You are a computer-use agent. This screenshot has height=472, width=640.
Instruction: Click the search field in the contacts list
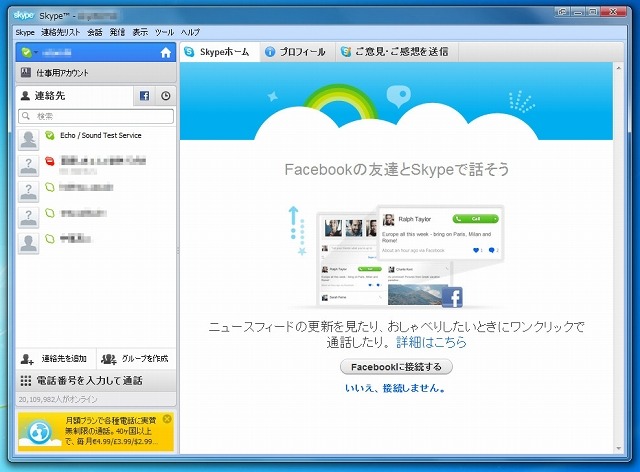pyautogui.click(x=96, y=116)
